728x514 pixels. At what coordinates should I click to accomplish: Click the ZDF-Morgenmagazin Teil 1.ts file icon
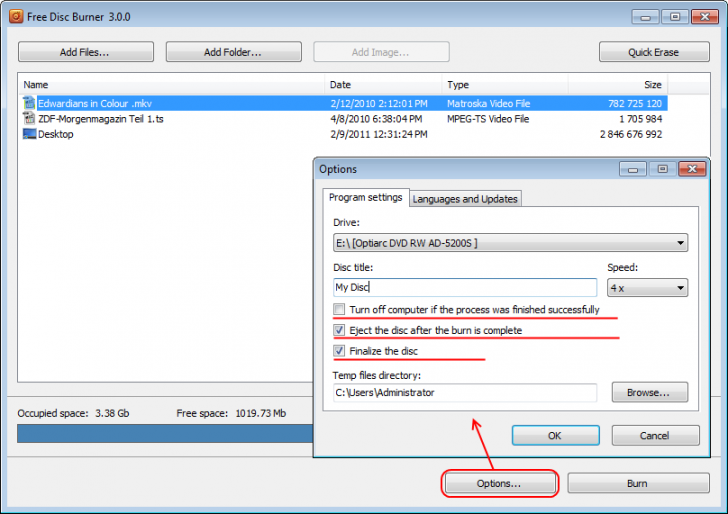(x=29, y=118)
